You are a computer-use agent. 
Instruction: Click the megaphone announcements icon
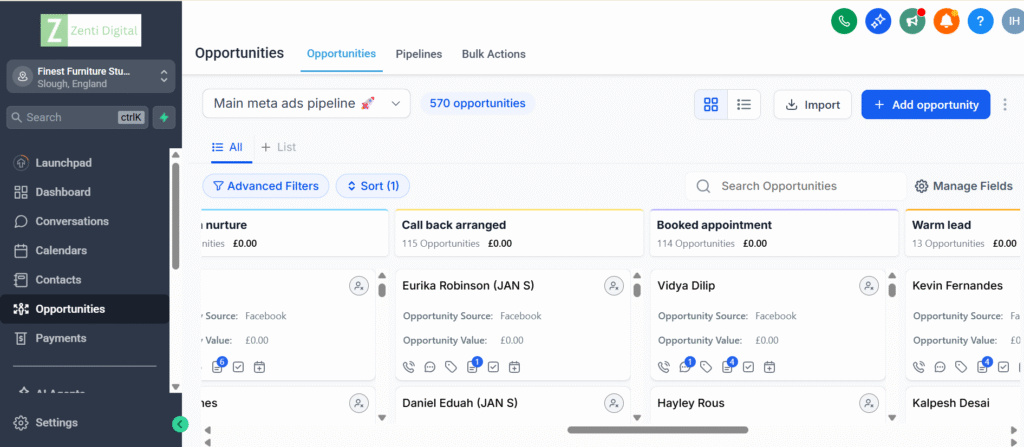(x=911, y=20)
